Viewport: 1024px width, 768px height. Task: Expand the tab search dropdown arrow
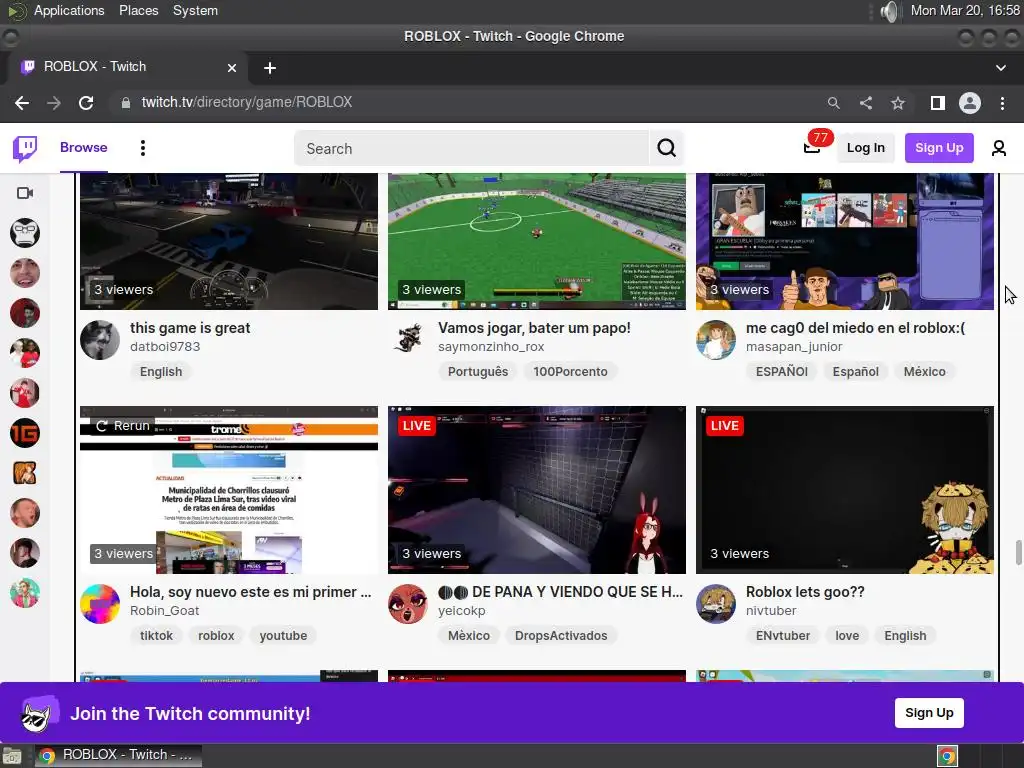[1000, 68]
